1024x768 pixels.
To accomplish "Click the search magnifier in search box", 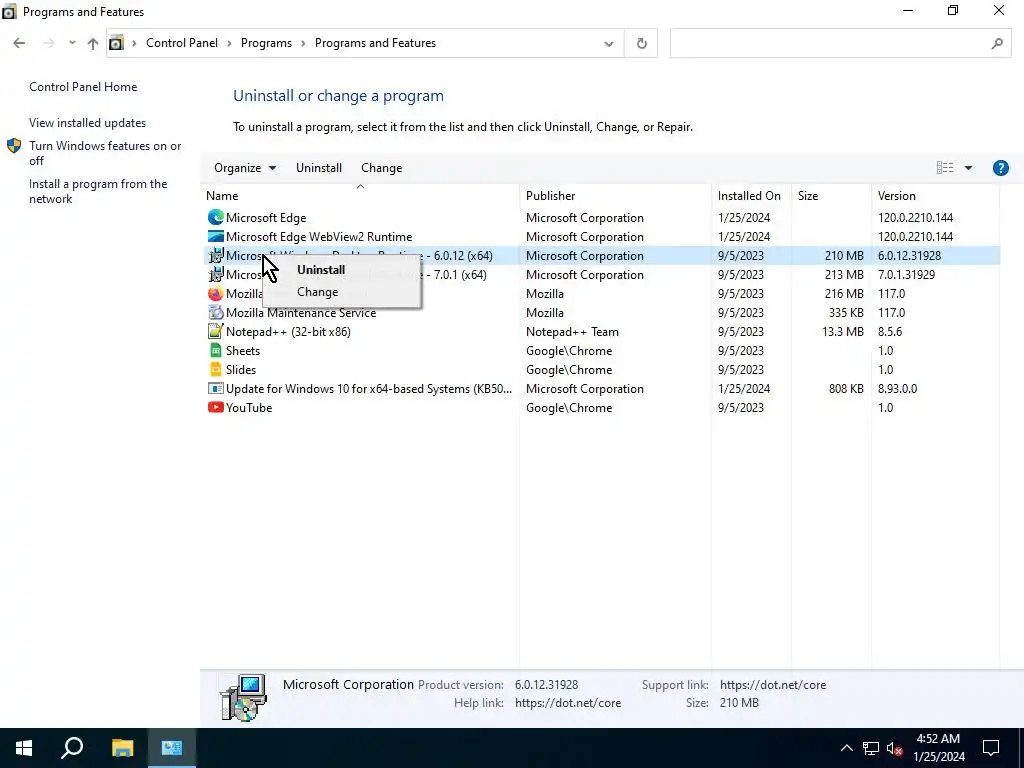I will (x=997, y=43).
